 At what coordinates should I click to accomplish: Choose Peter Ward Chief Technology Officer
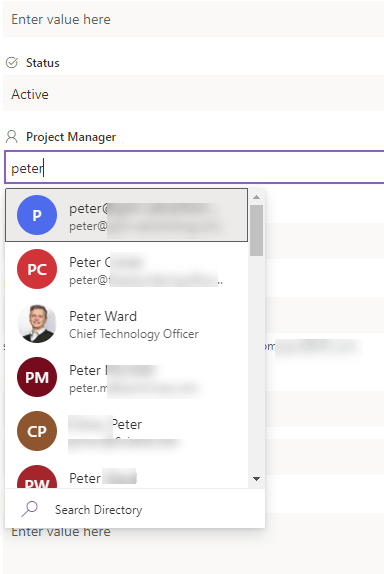click(x=127, y=323)
